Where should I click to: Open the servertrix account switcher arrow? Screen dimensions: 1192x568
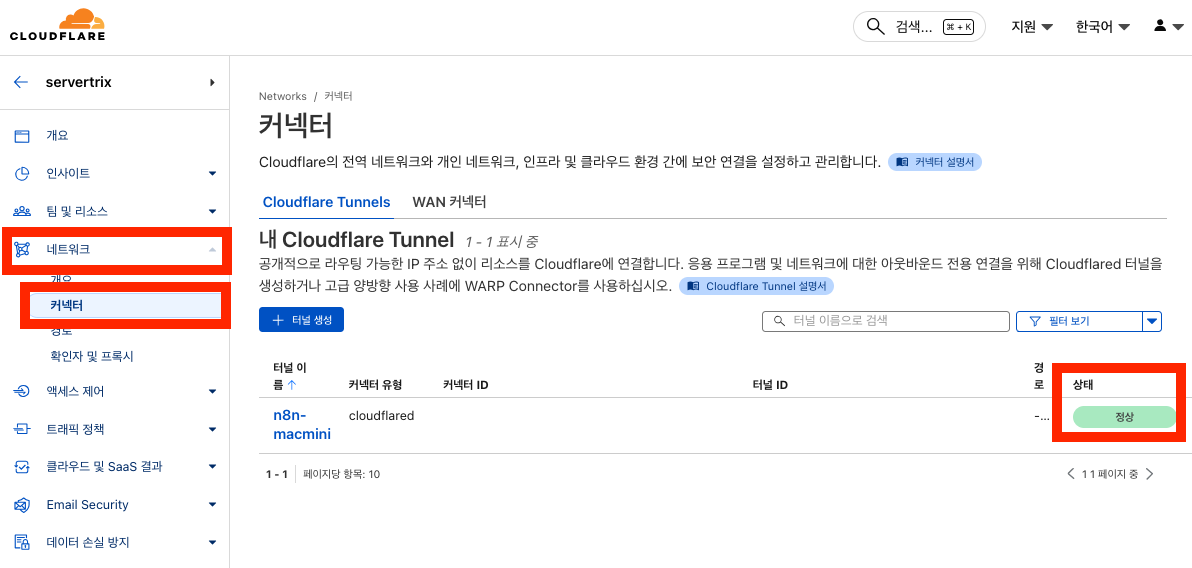212,83
